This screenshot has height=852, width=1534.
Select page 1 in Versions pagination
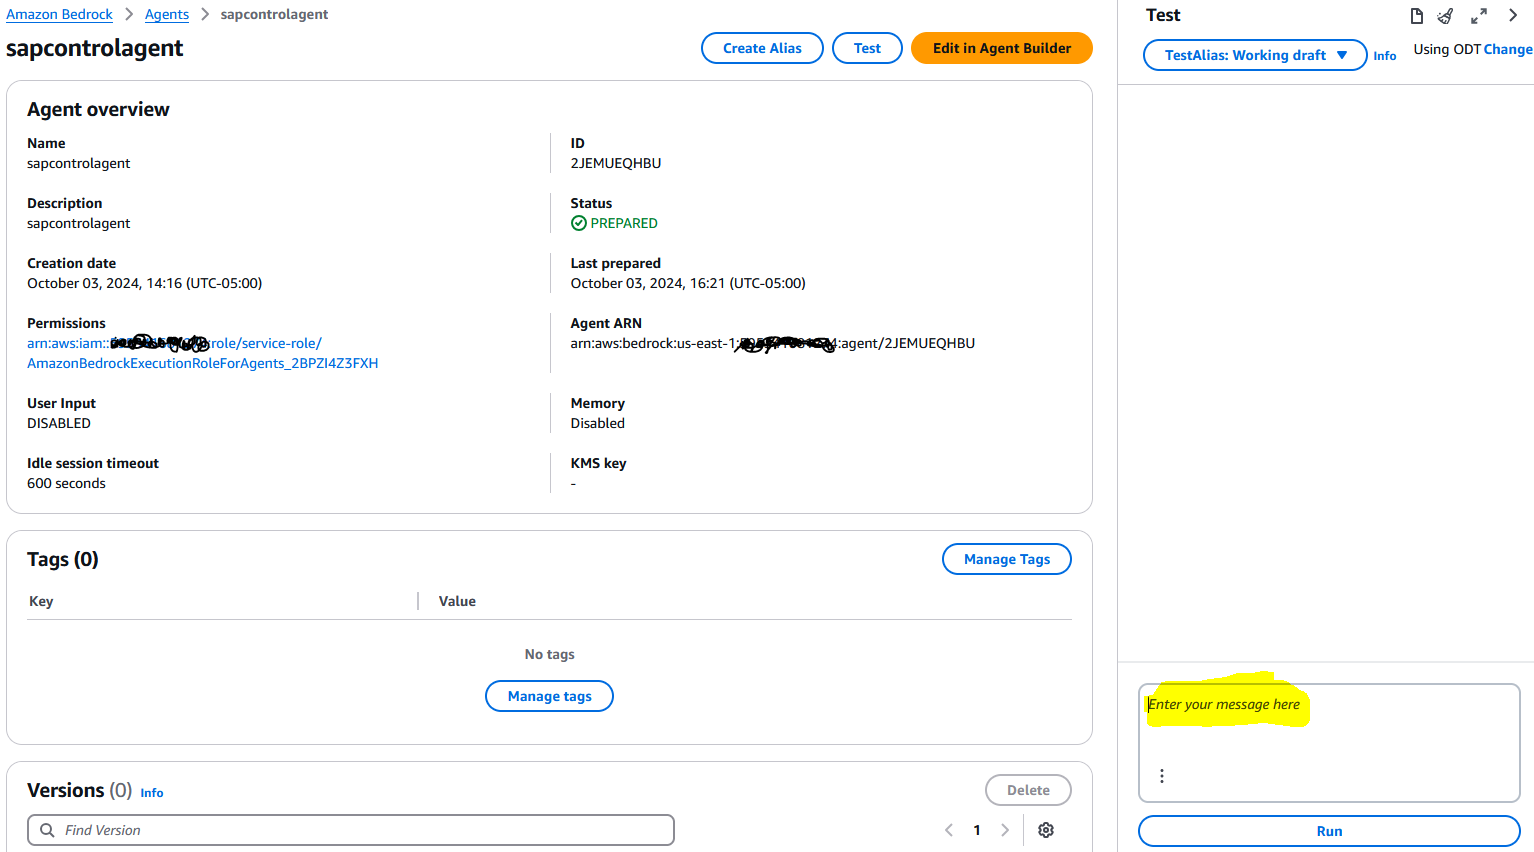click(x=977, y=830)
